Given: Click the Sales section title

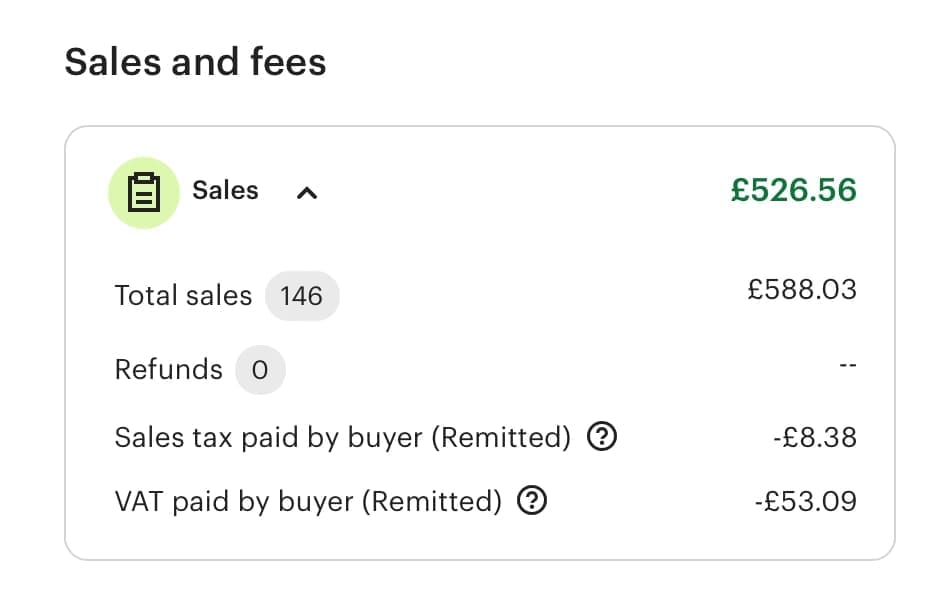Looking at the screenshot, I should pos(225,191).
